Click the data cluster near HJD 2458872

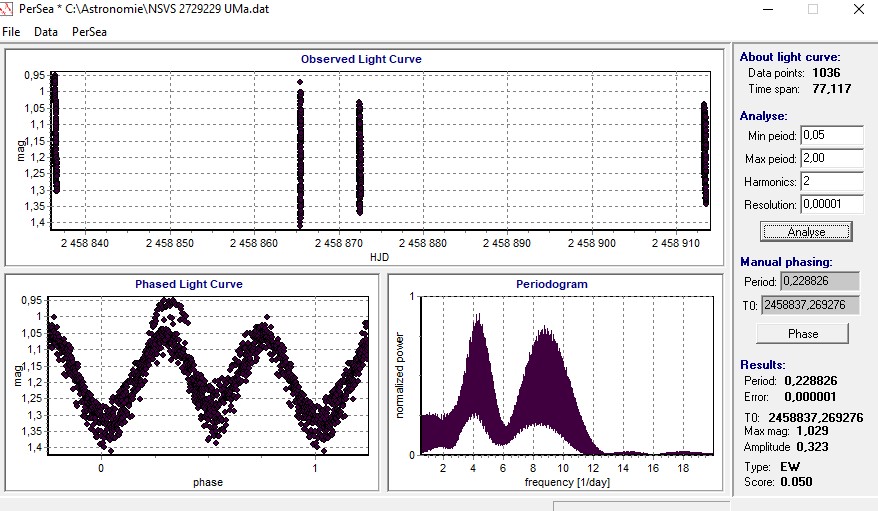(x=360, y=155)
